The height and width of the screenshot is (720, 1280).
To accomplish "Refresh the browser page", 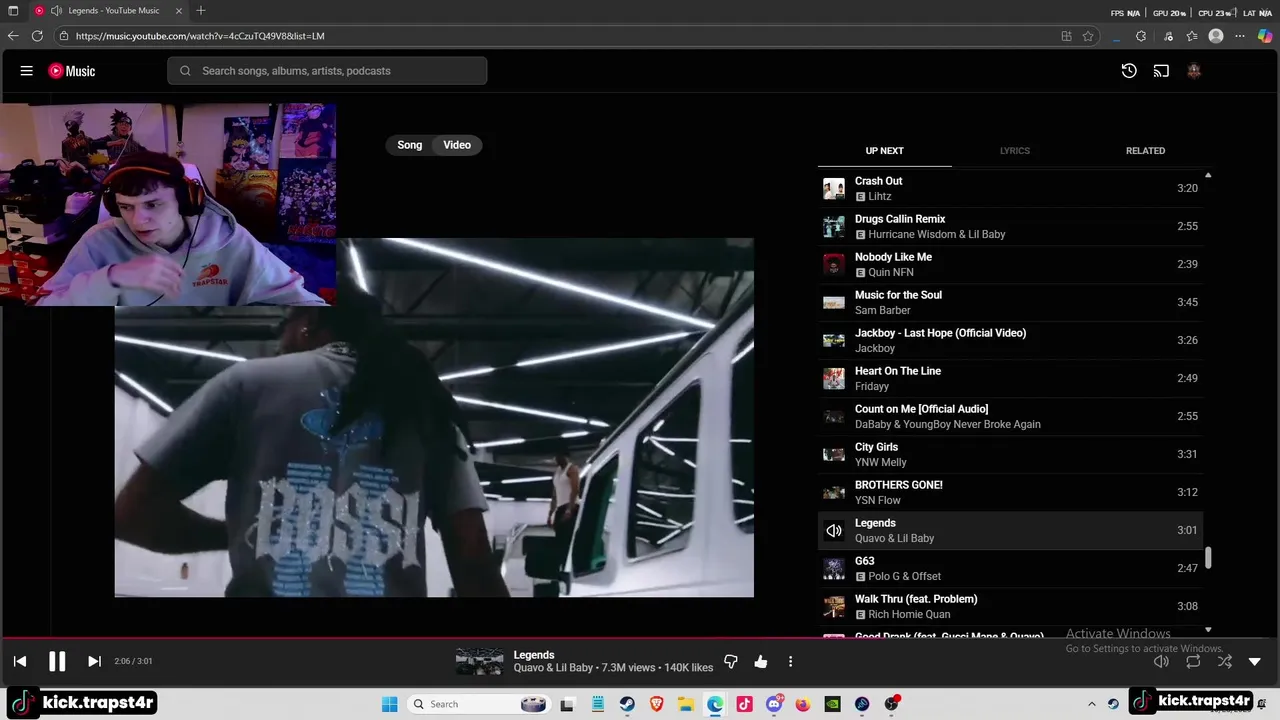I will tap(37, 36).
